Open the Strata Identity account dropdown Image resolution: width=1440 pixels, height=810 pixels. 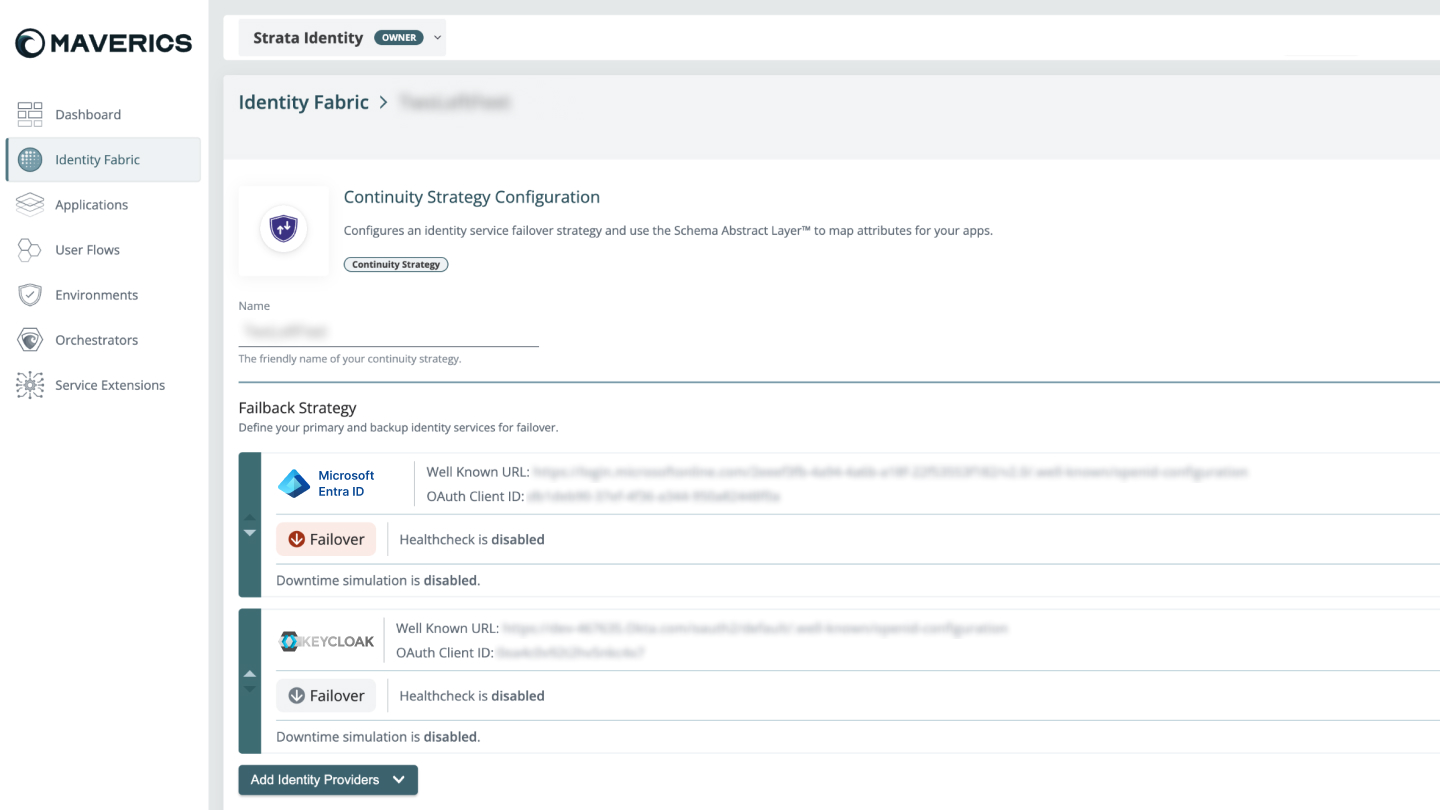pos(342,37)
